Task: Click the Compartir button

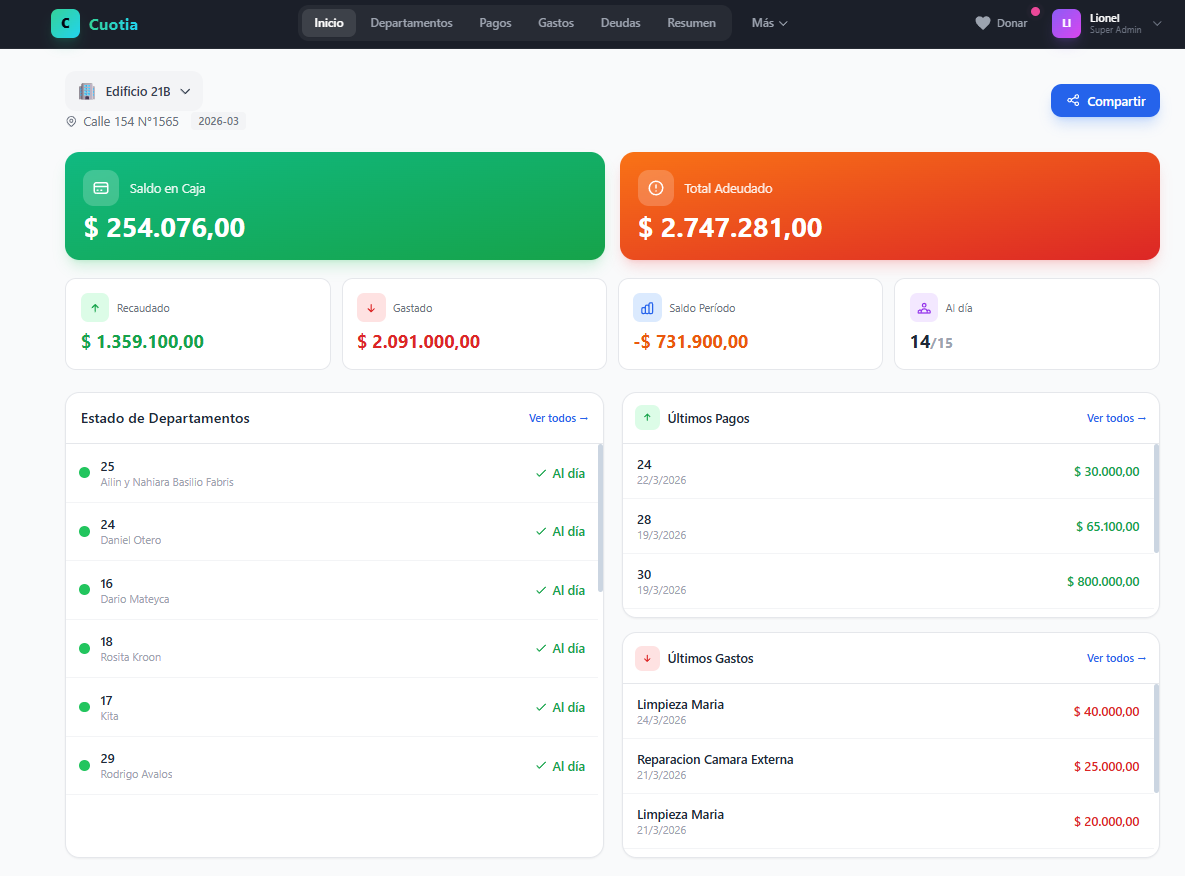Action: coord(1105,101)
